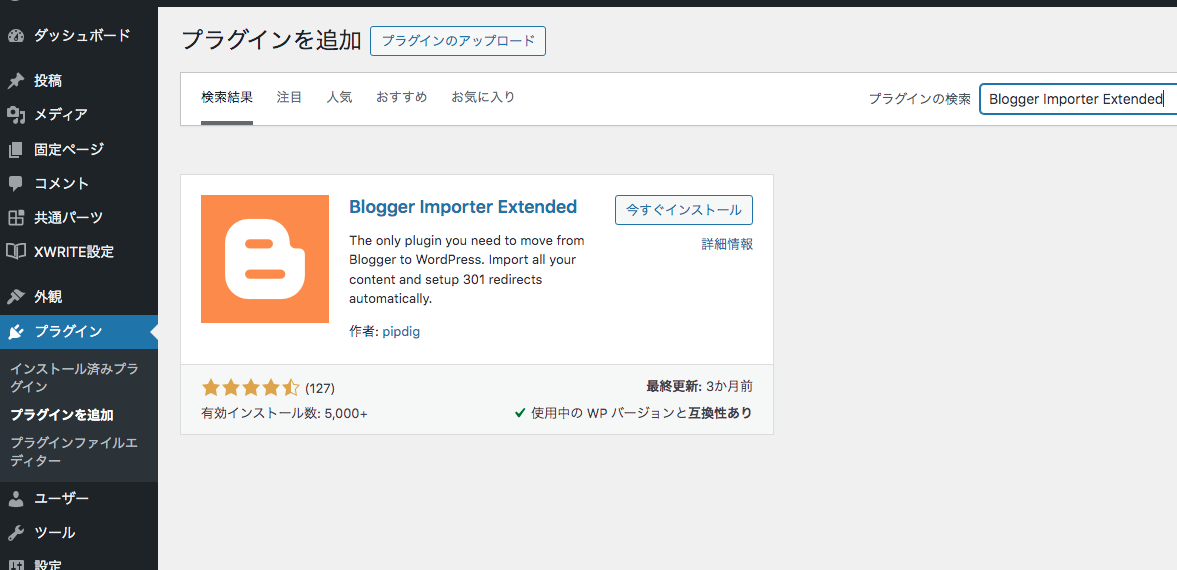The width and height of the screenshot is (1177, 570).
Task: Switch to the 検索結果 tab
Action: tap(227, 97)
